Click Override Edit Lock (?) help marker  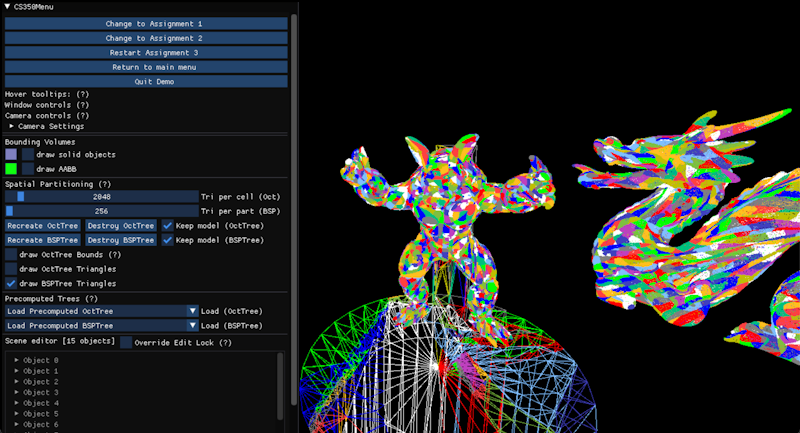[x=226, y=343]
